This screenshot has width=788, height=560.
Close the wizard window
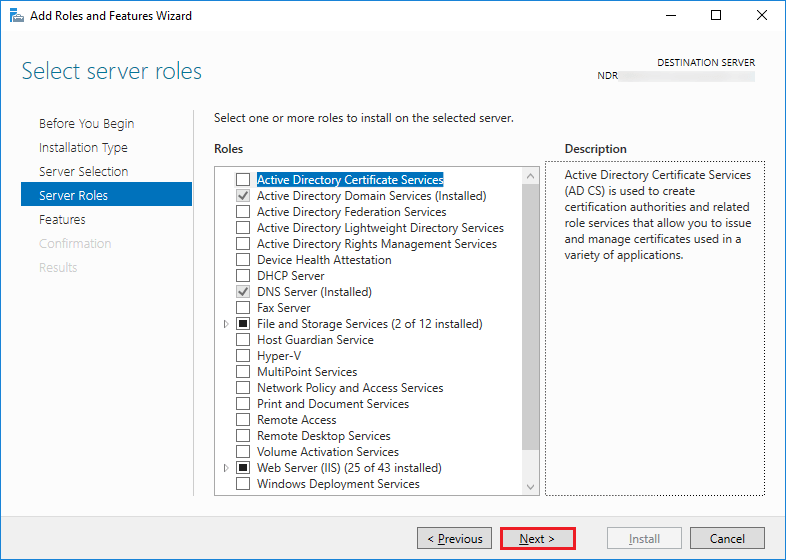[762, 16]
